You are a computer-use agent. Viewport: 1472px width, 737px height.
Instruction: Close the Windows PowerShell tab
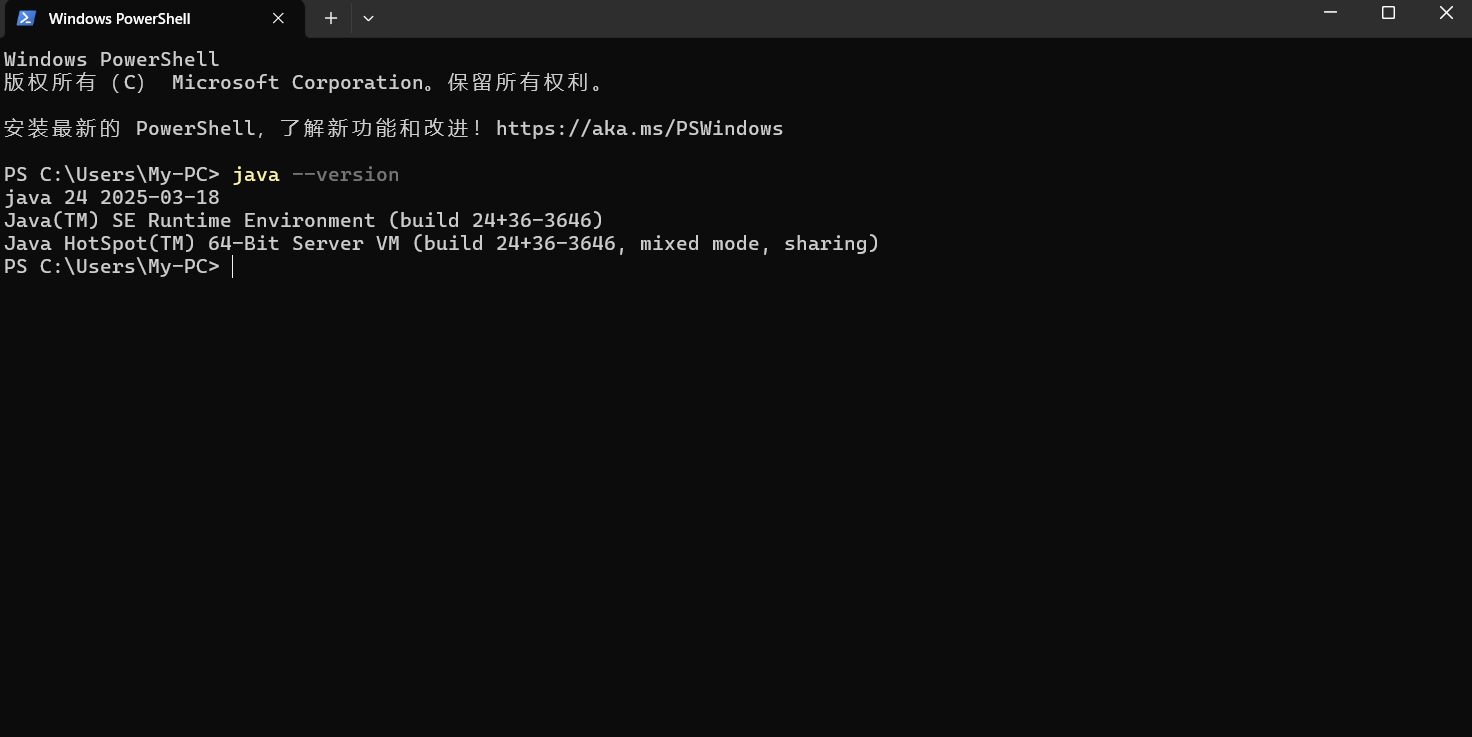tap(278, 17)
